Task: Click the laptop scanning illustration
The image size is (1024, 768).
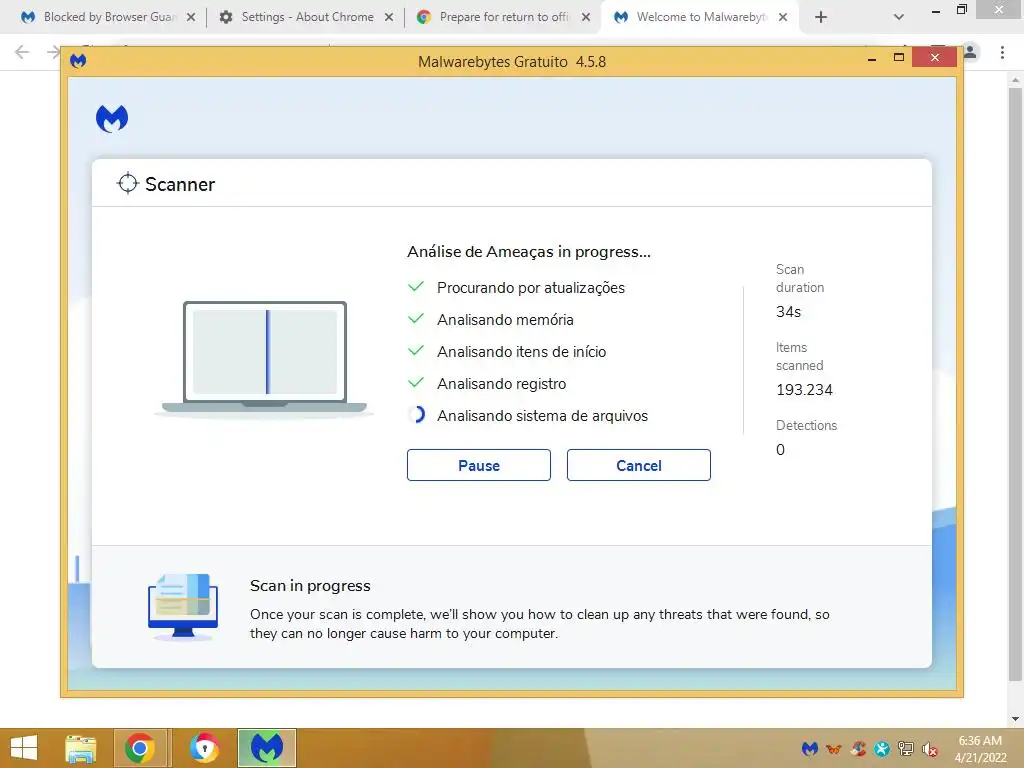Action: pos(264,358)
